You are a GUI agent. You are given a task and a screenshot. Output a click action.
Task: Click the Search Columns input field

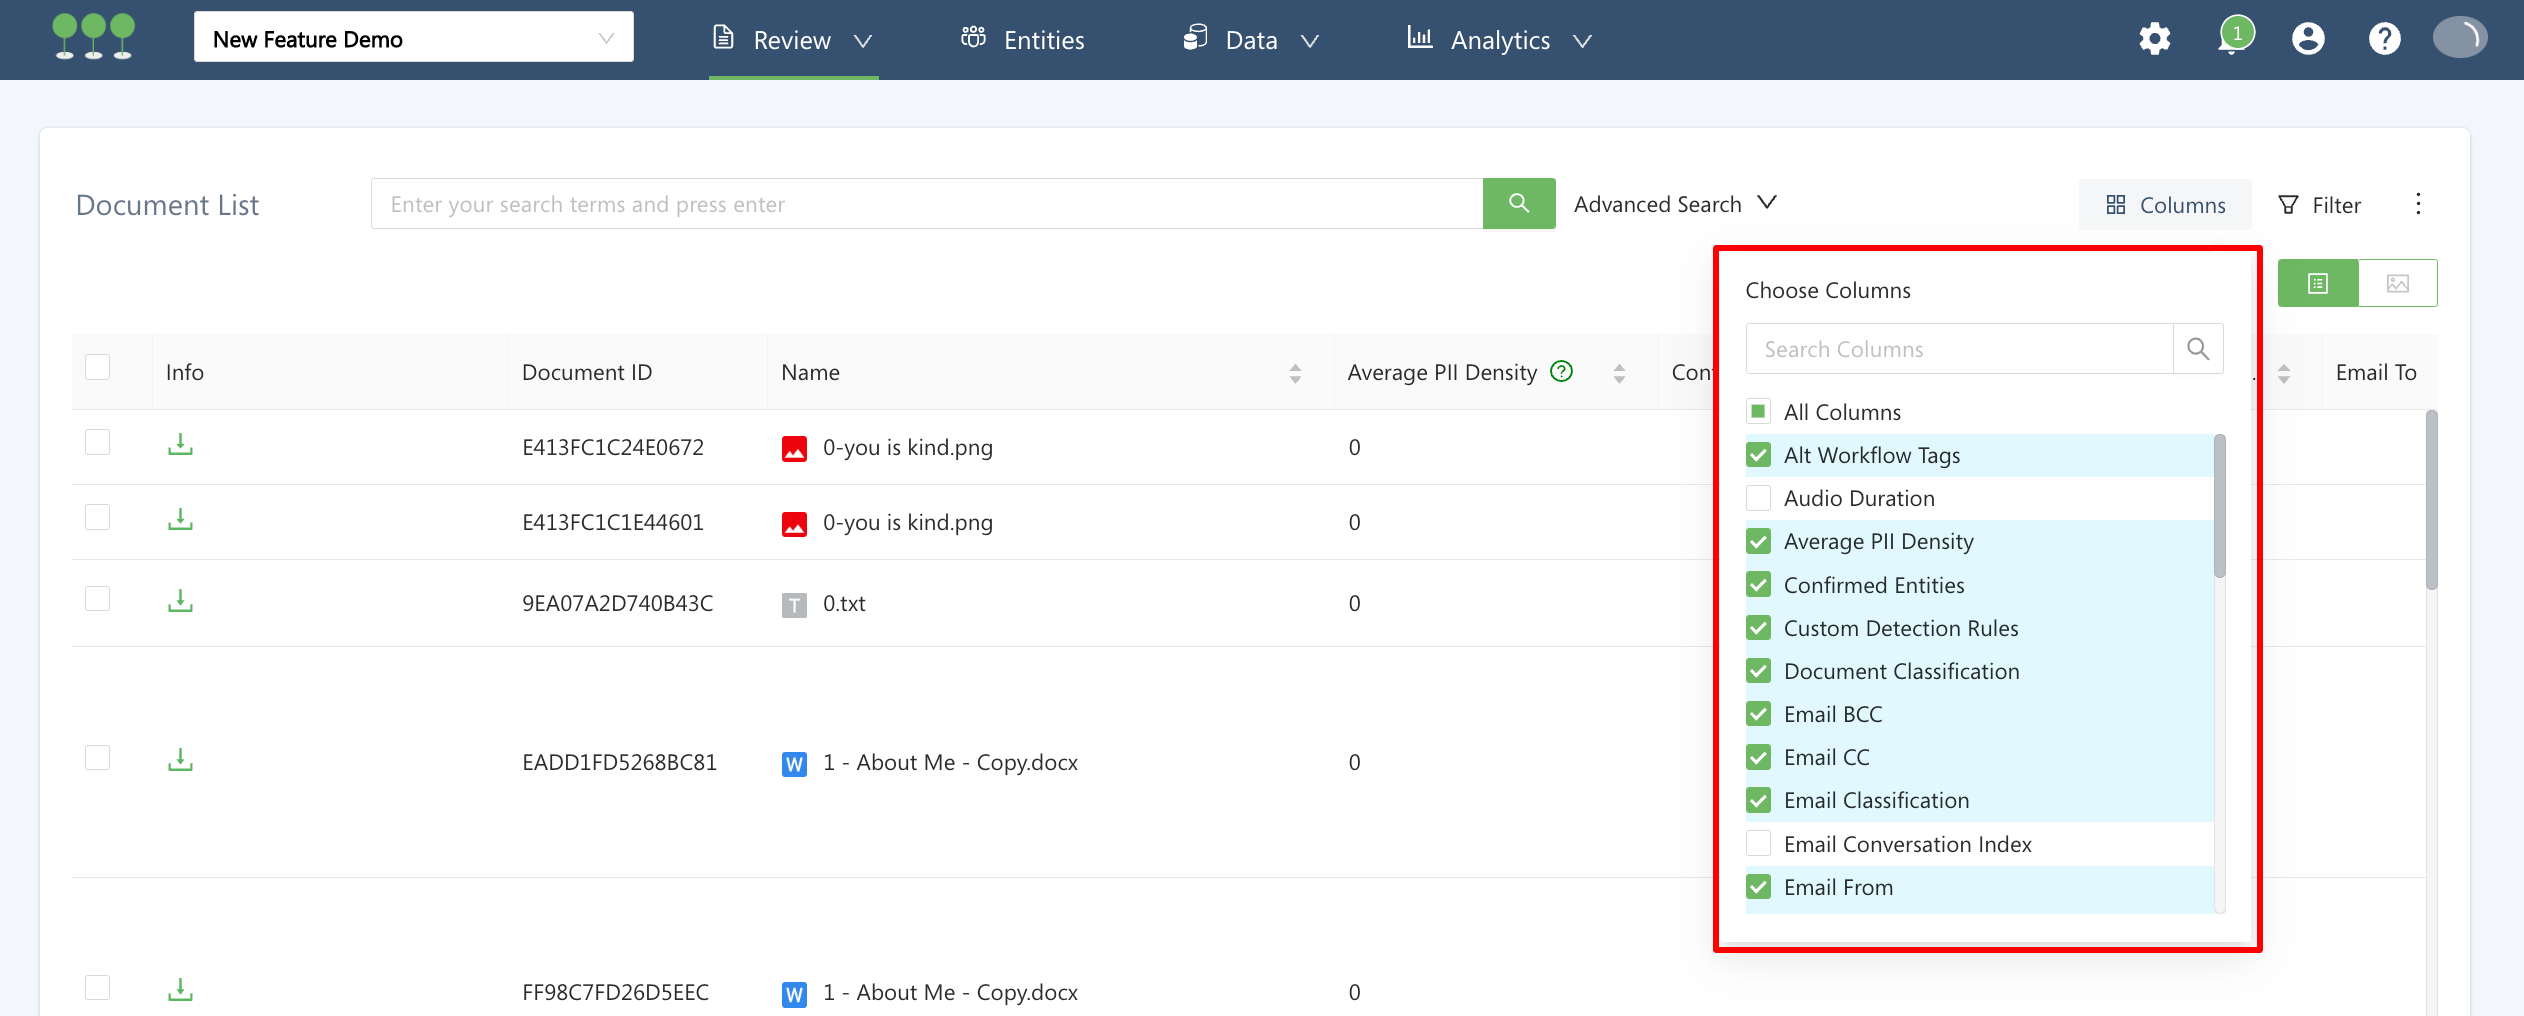(1958, 349)
